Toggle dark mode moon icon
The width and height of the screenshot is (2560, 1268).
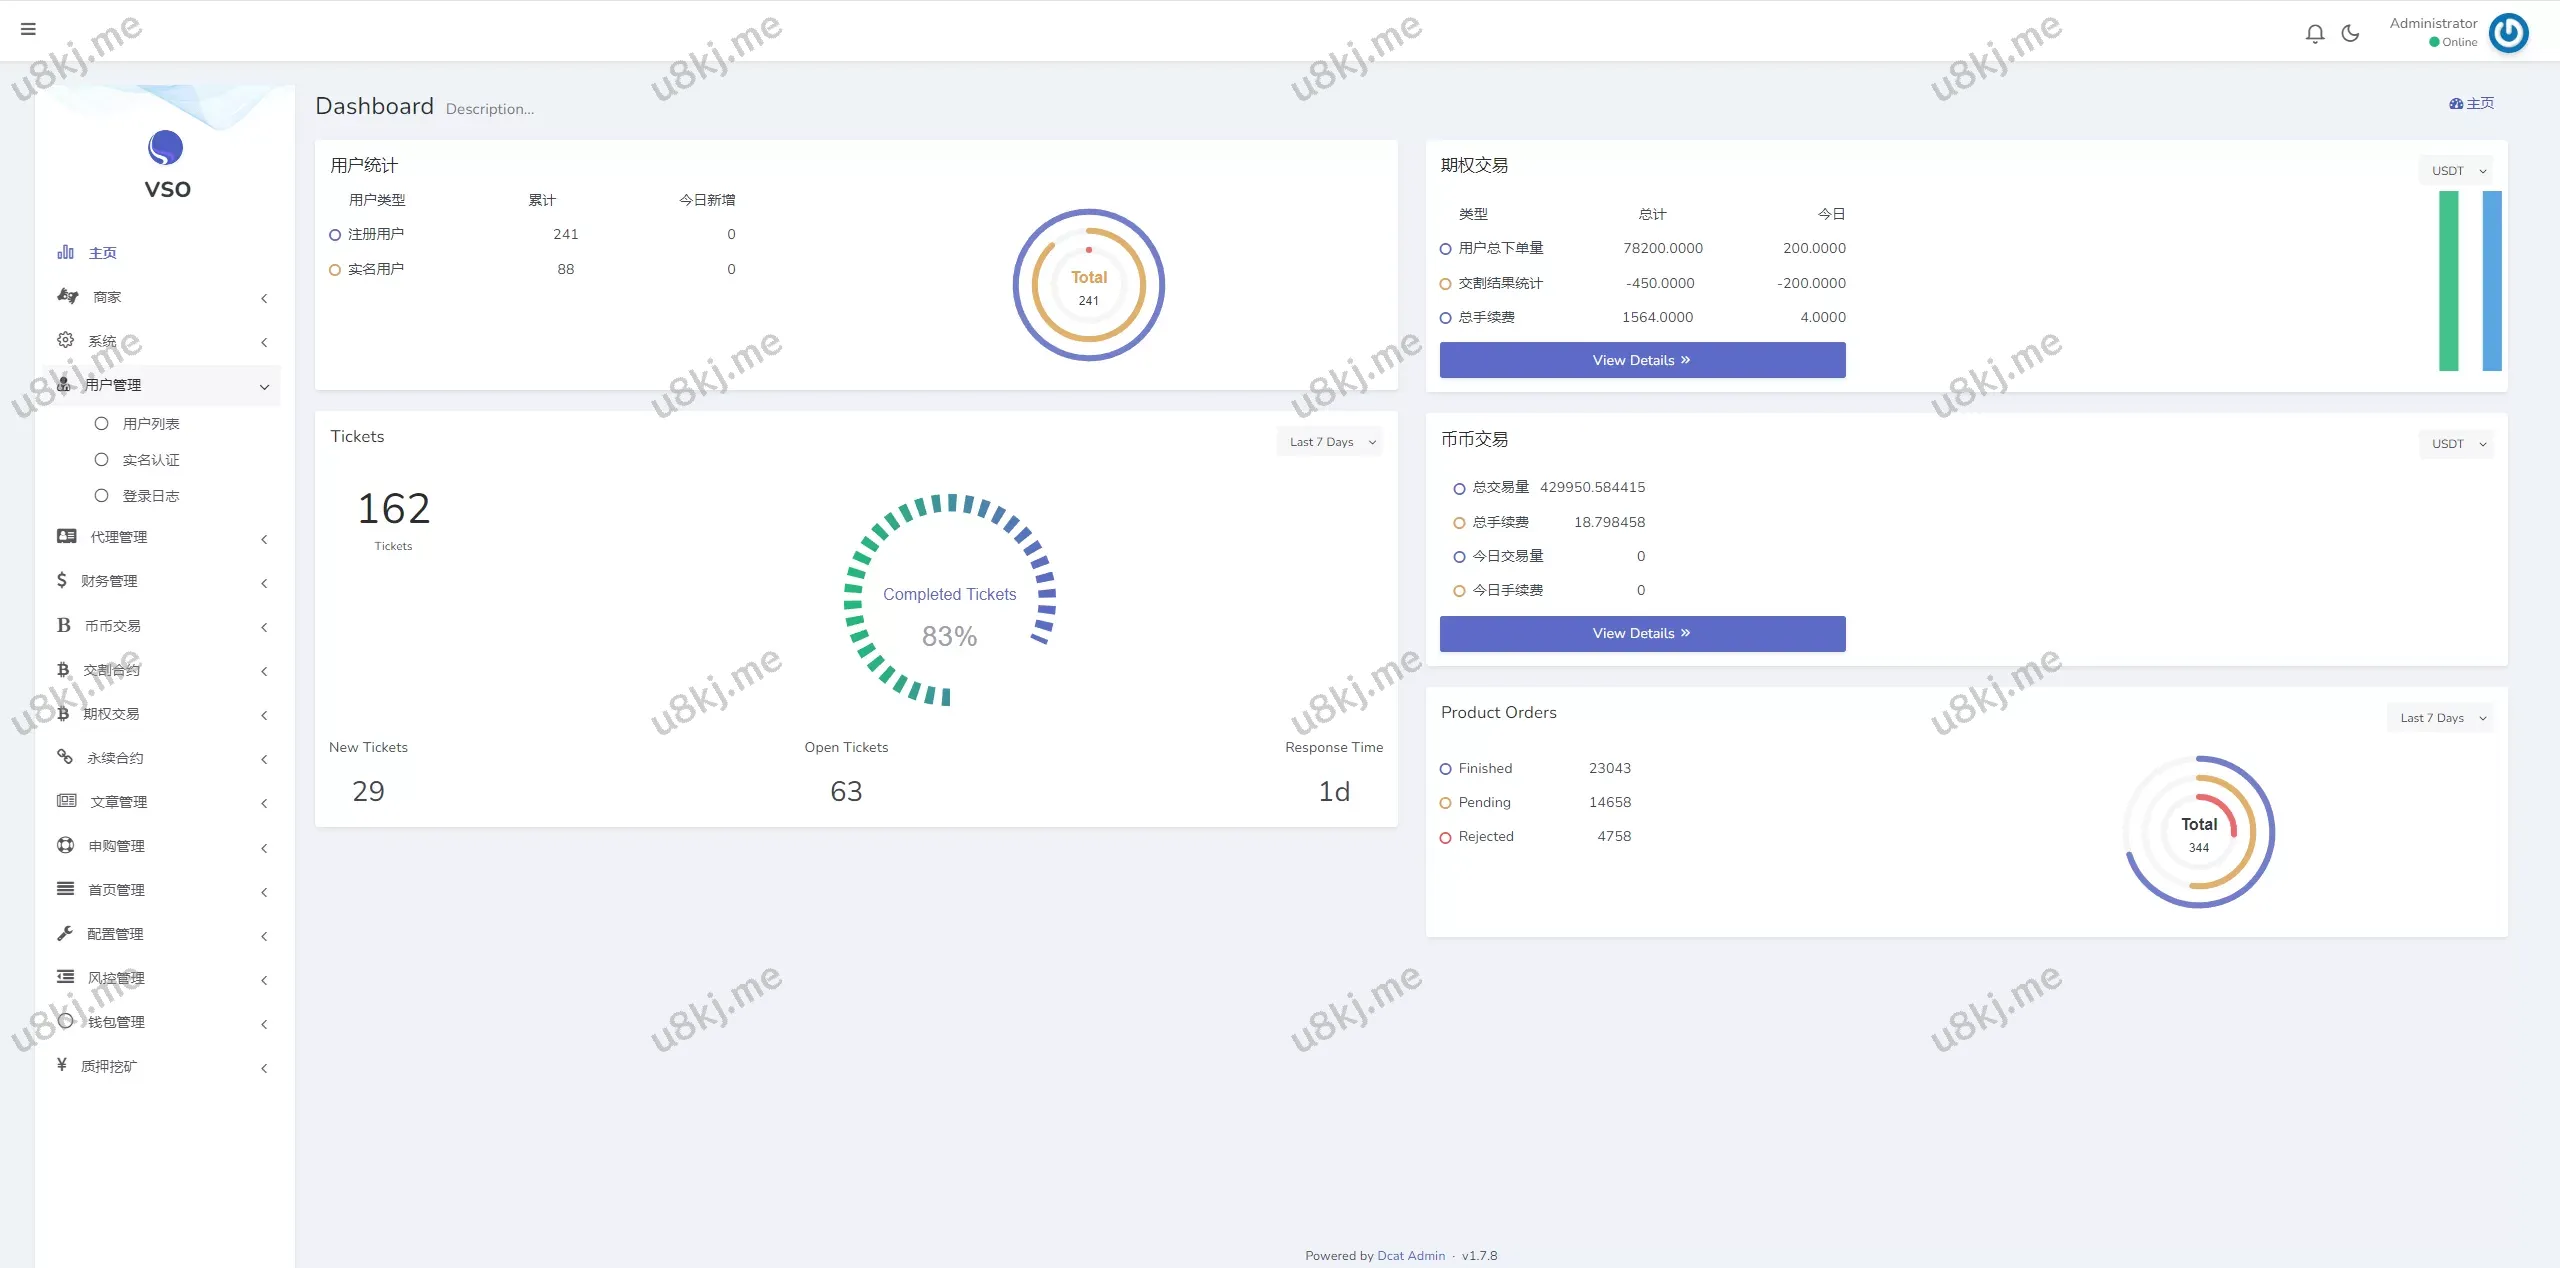(2350, 34)
